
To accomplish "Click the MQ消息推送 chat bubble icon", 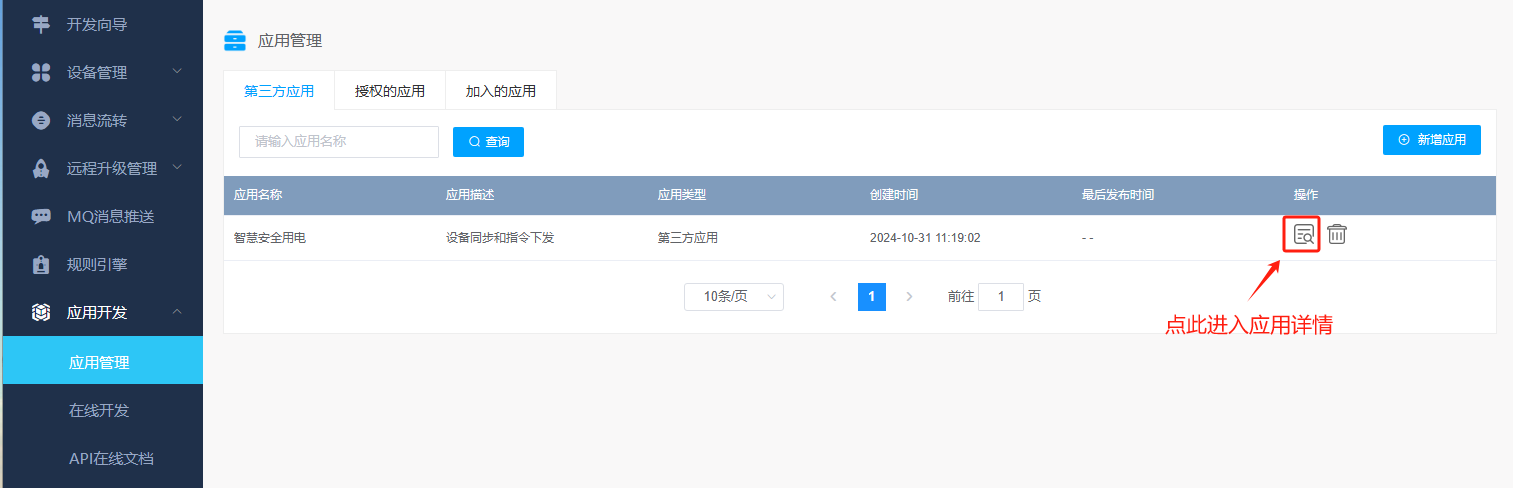I will (41, 216).
